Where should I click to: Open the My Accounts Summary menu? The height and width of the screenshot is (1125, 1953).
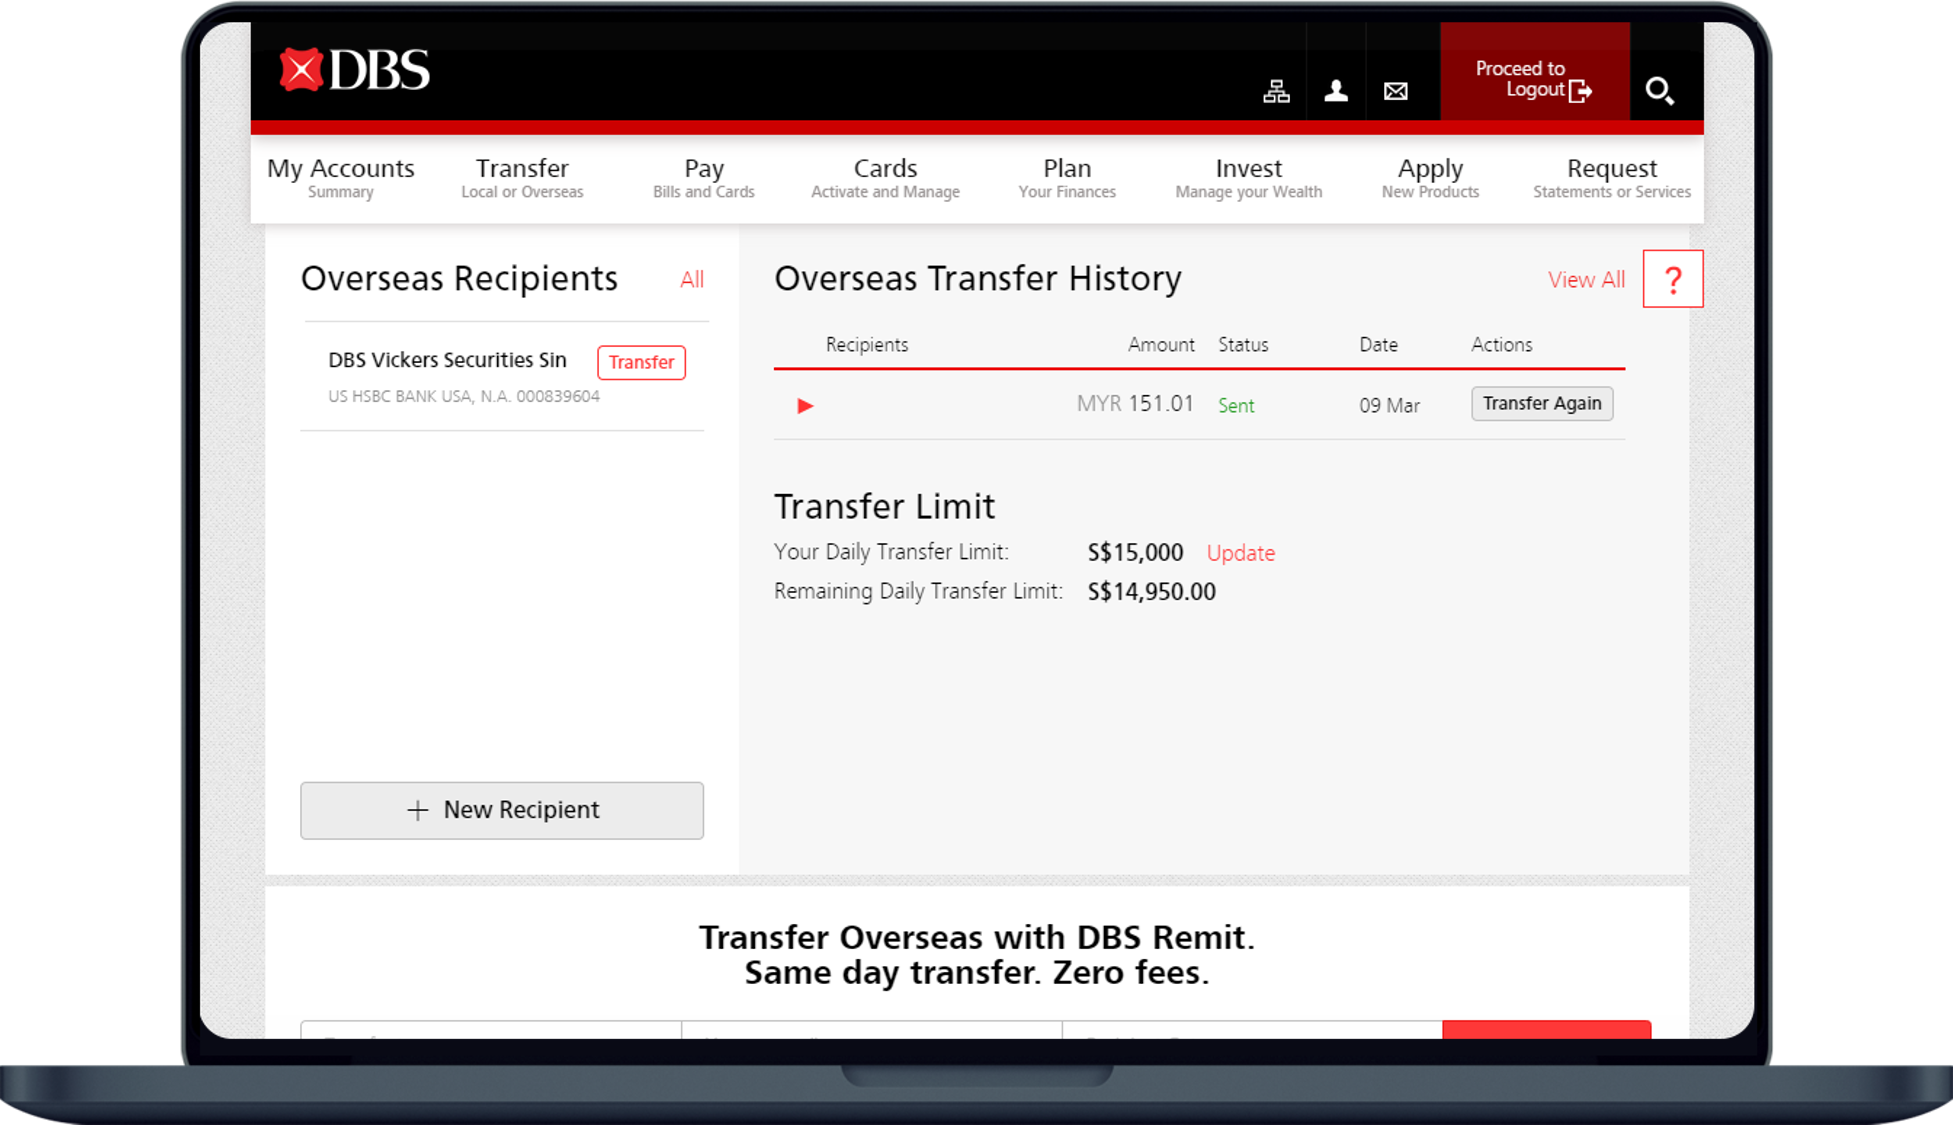coord(340,178)
